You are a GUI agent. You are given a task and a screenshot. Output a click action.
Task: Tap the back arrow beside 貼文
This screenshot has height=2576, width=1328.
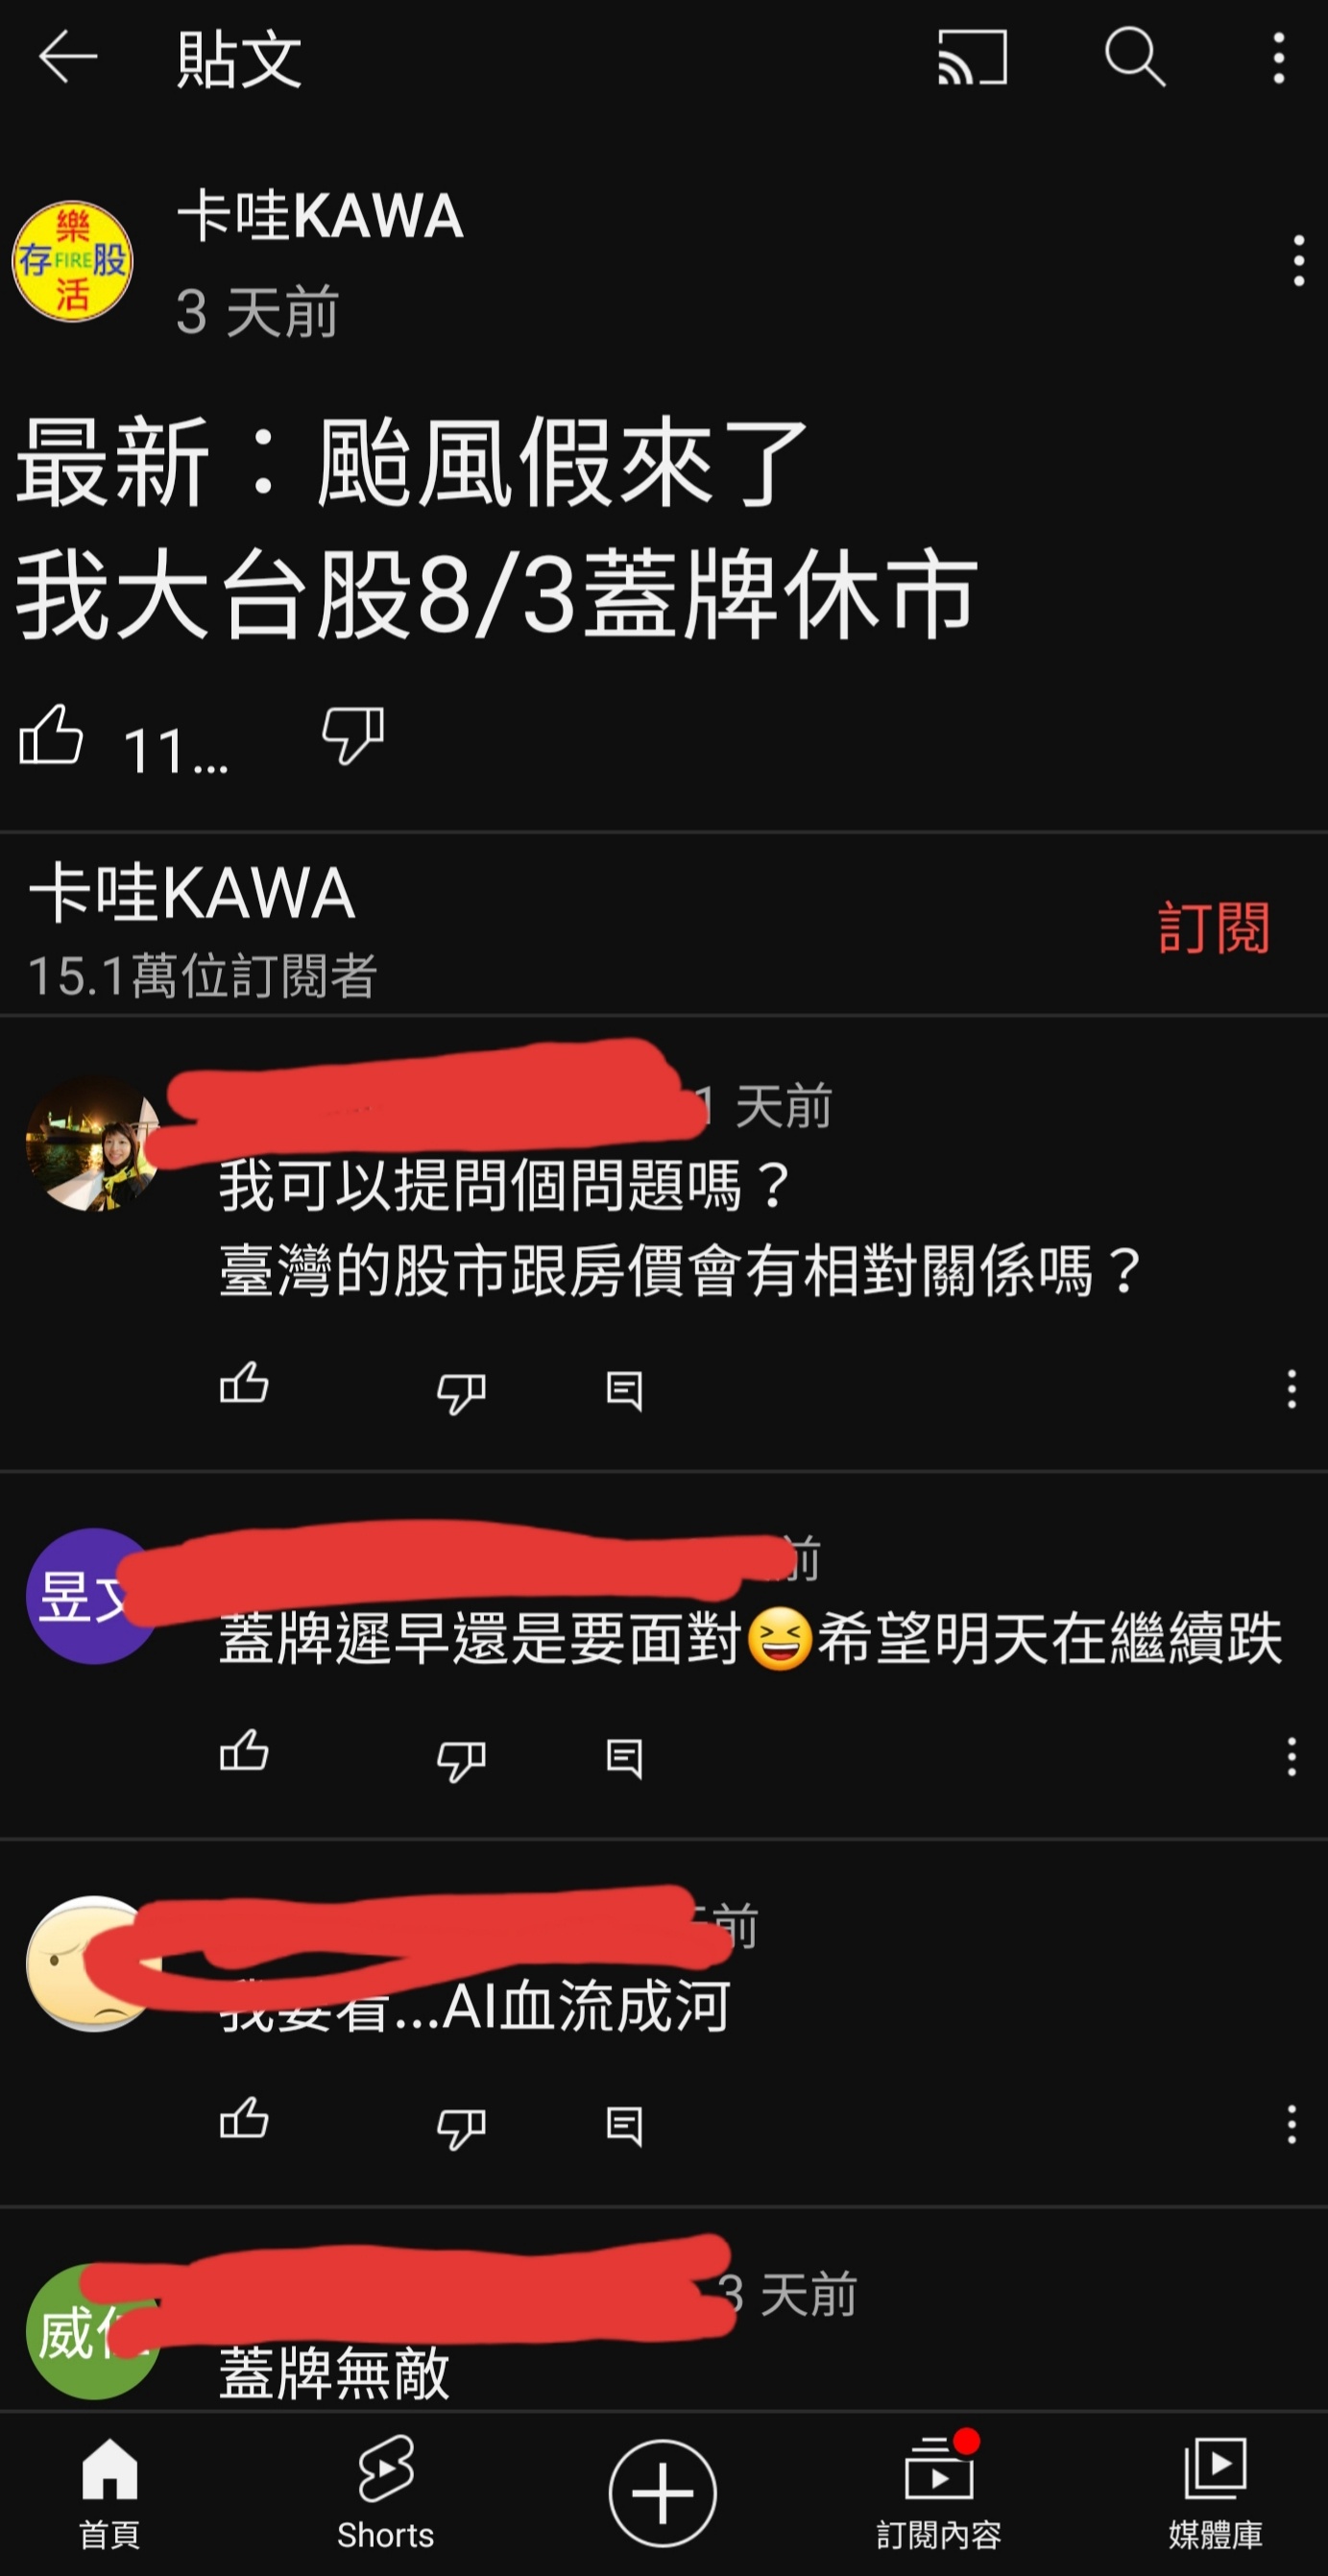click(68, 57)
